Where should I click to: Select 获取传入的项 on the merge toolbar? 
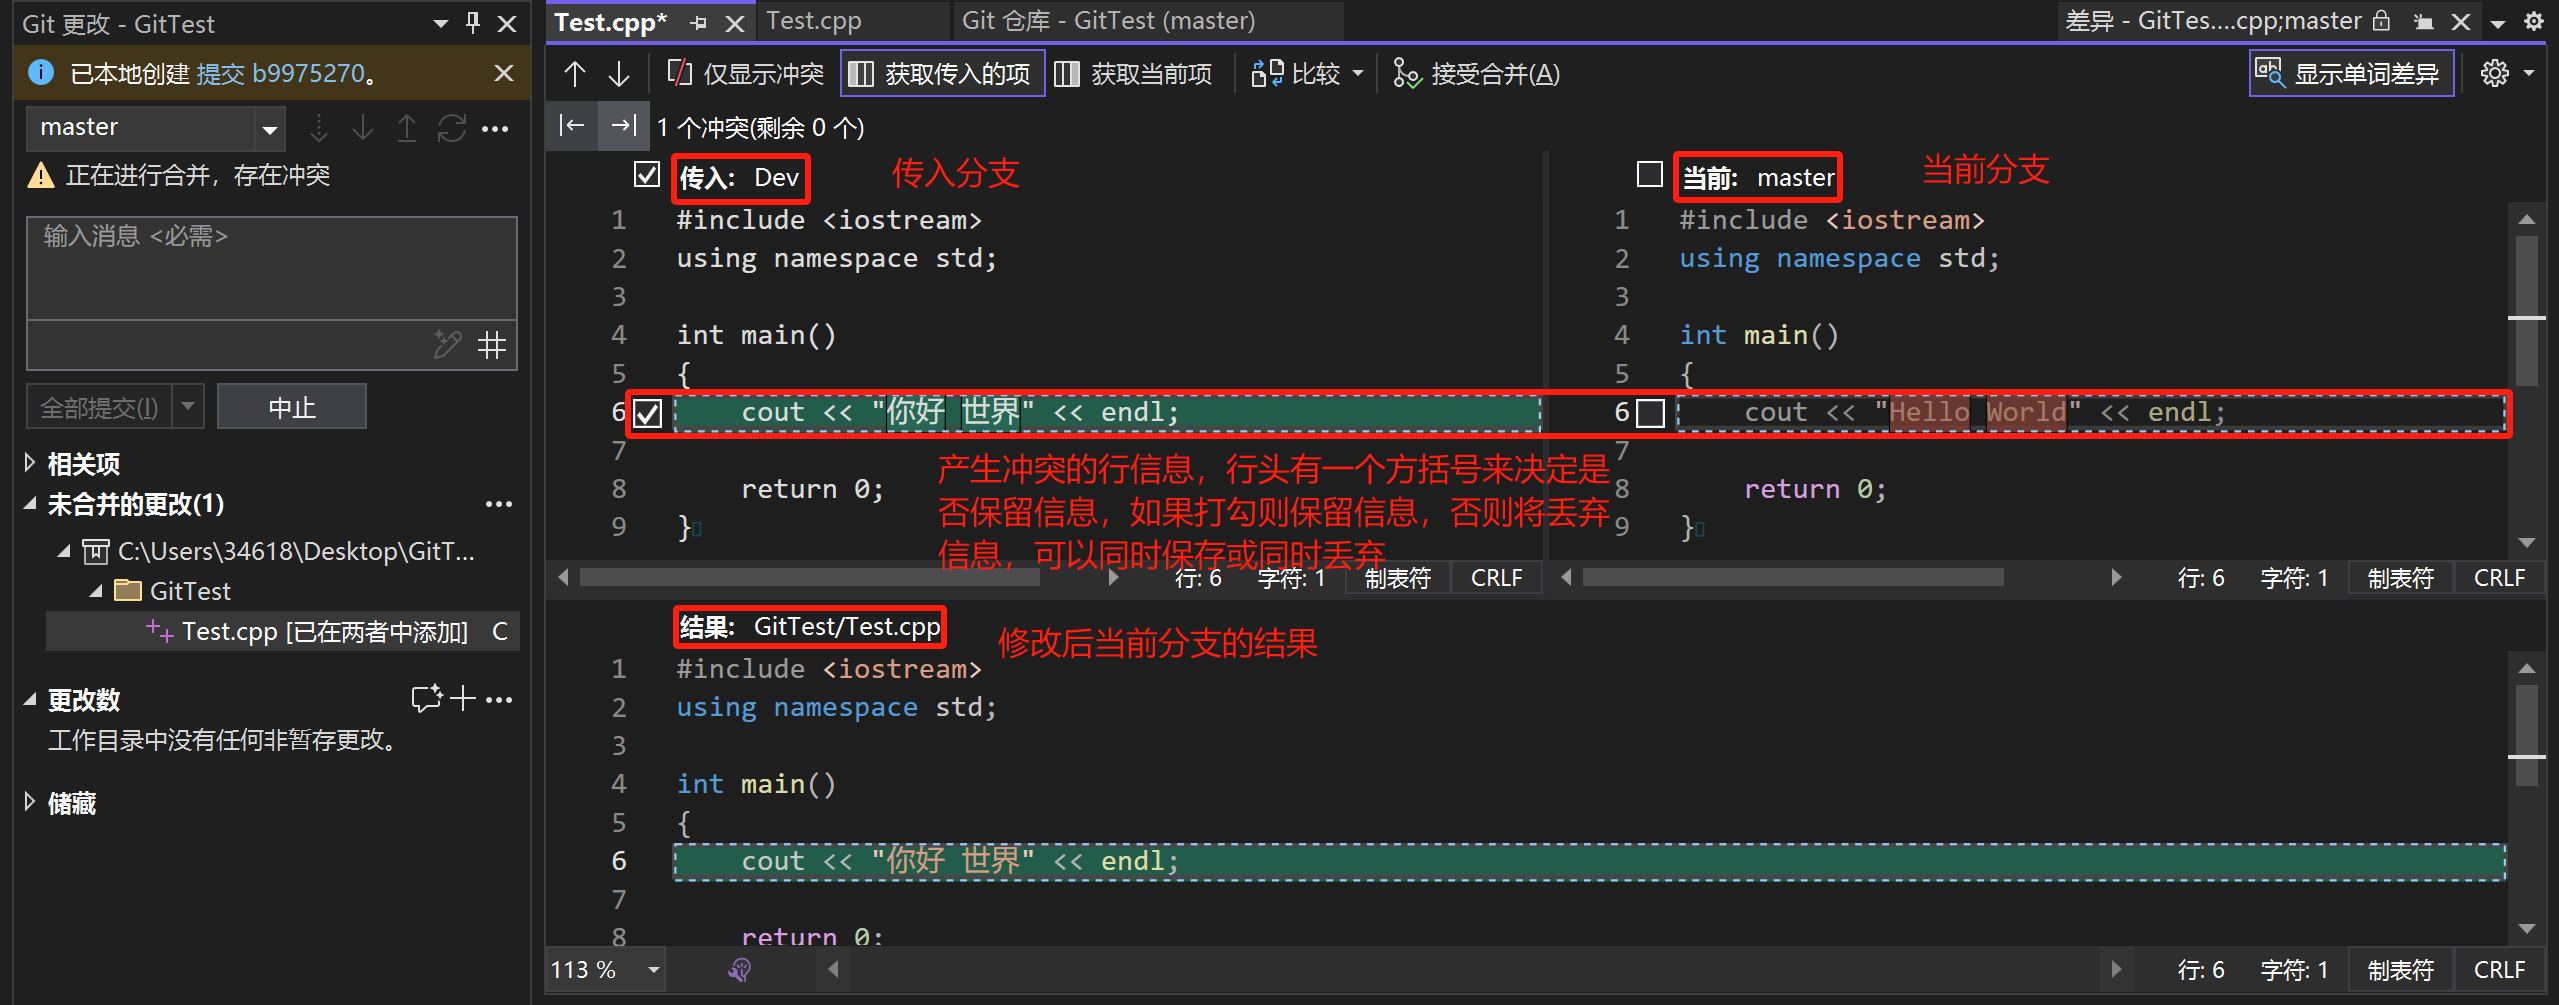[940, 72]
